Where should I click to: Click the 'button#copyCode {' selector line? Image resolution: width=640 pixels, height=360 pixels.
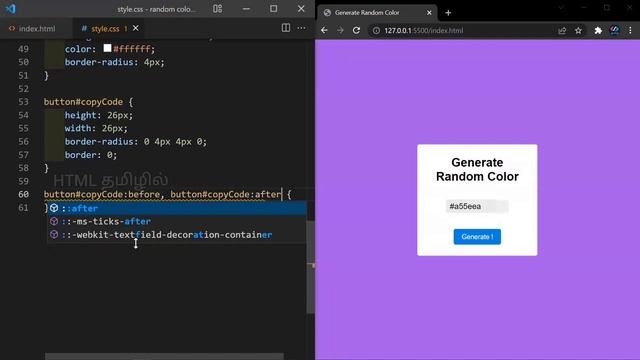pyautogui.click(x=88, y=102)
